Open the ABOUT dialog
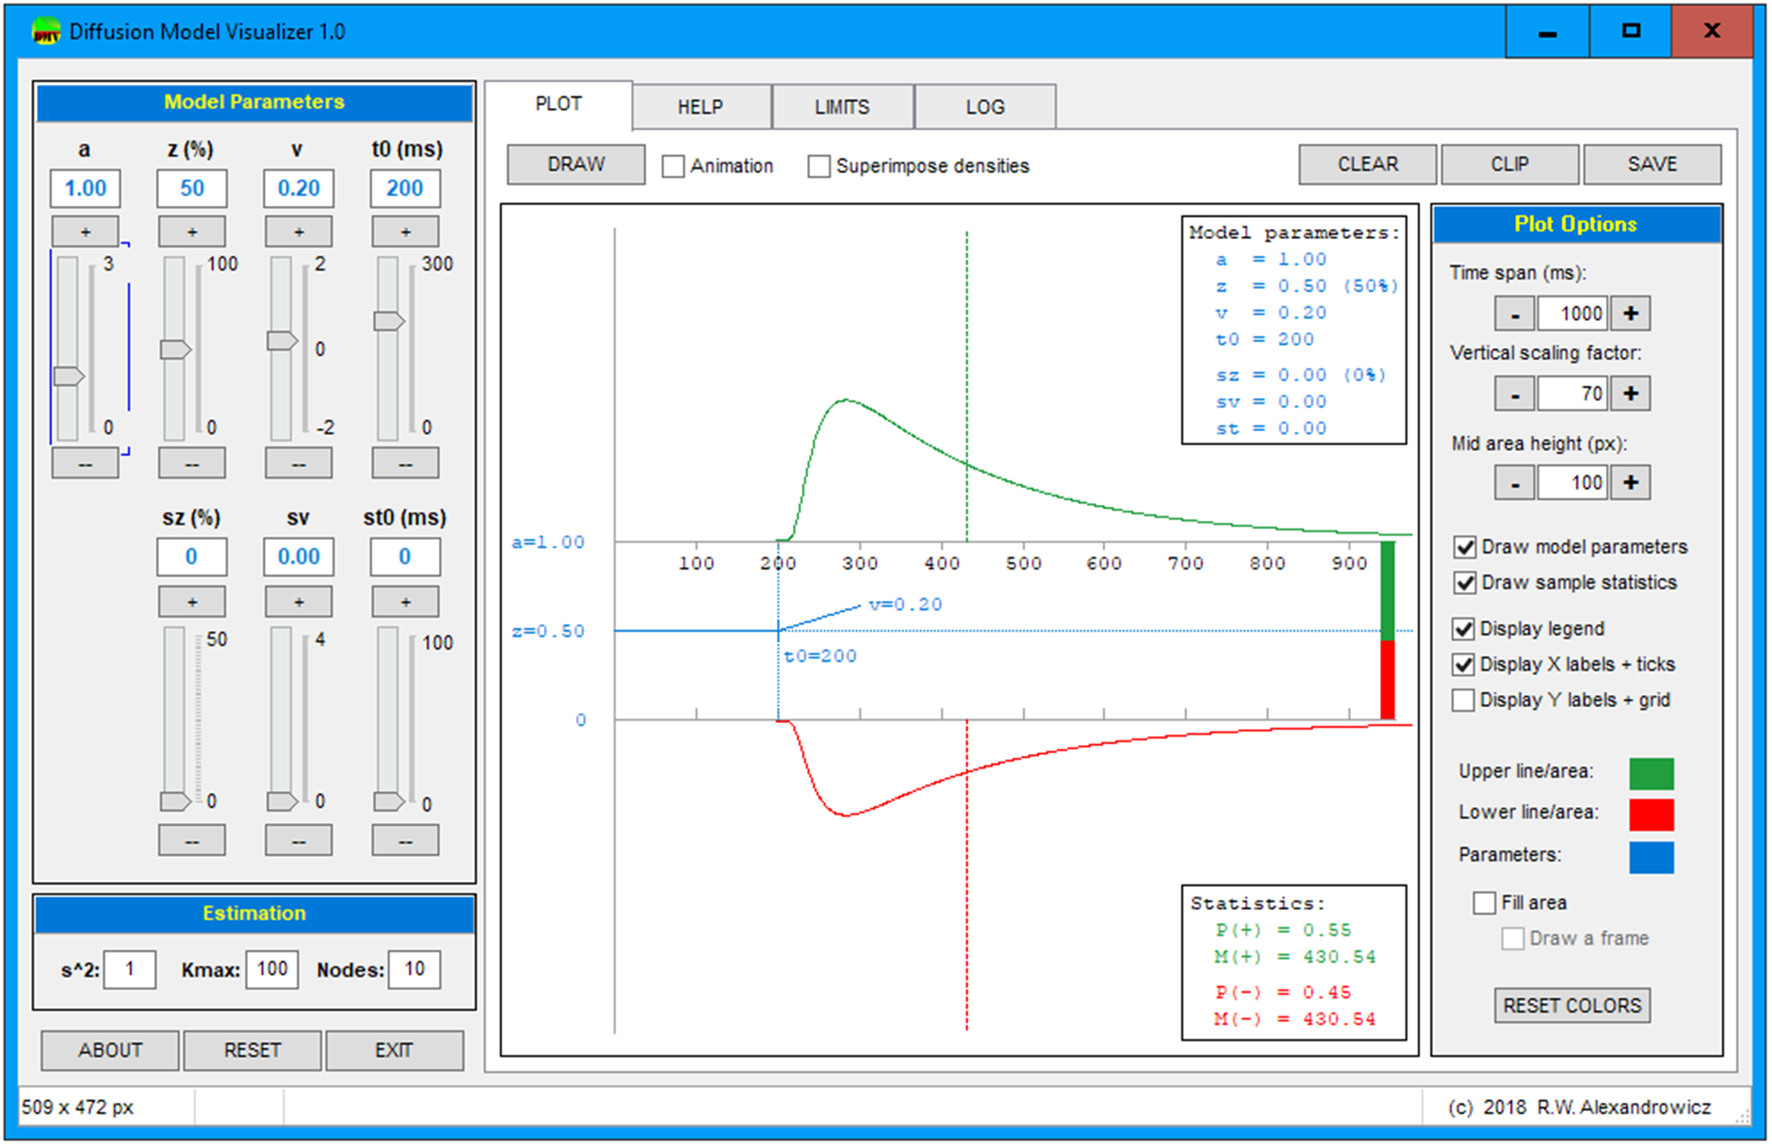This screenshot has height=1146, width=1772. [110, 1050]
